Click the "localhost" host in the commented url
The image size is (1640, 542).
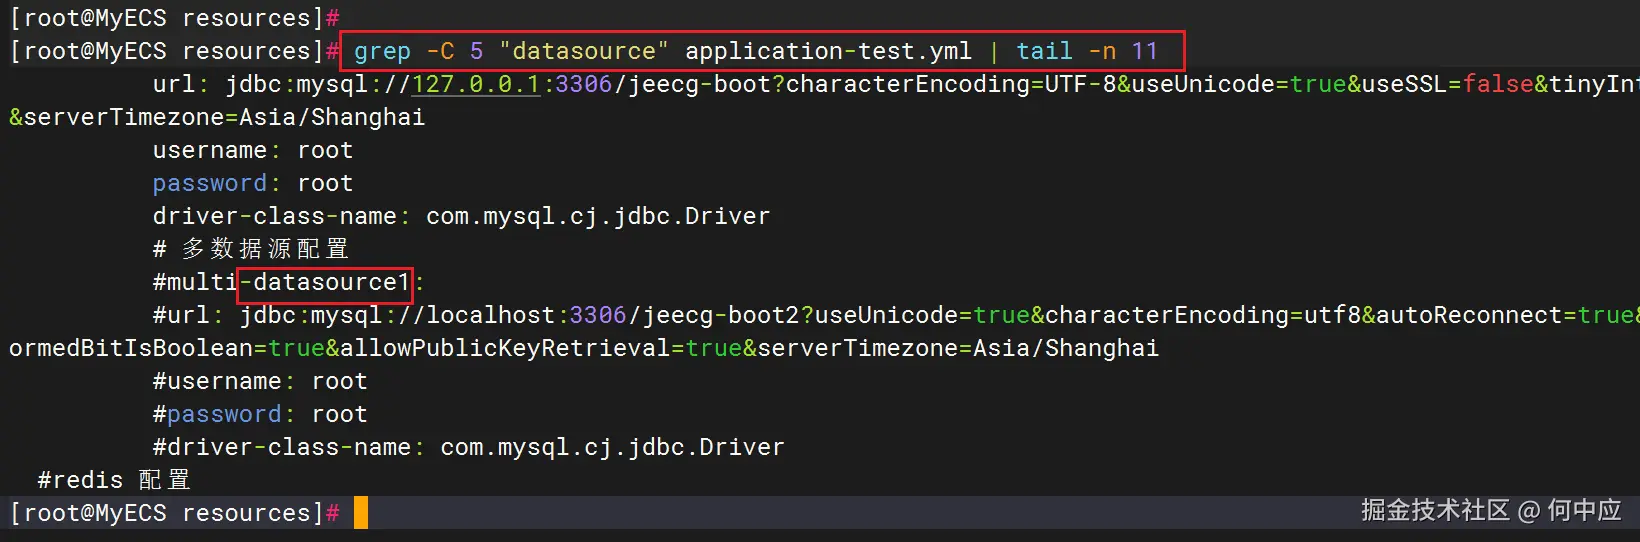click(490, 315)
